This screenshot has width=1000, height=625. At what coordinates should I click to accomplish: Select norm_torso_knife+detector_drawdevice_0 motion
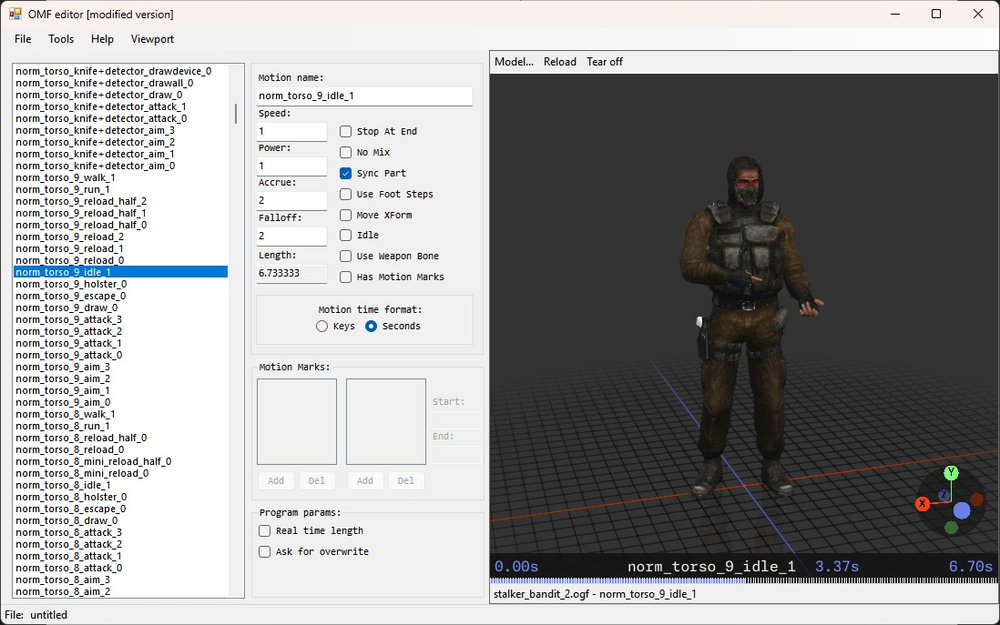121,71
